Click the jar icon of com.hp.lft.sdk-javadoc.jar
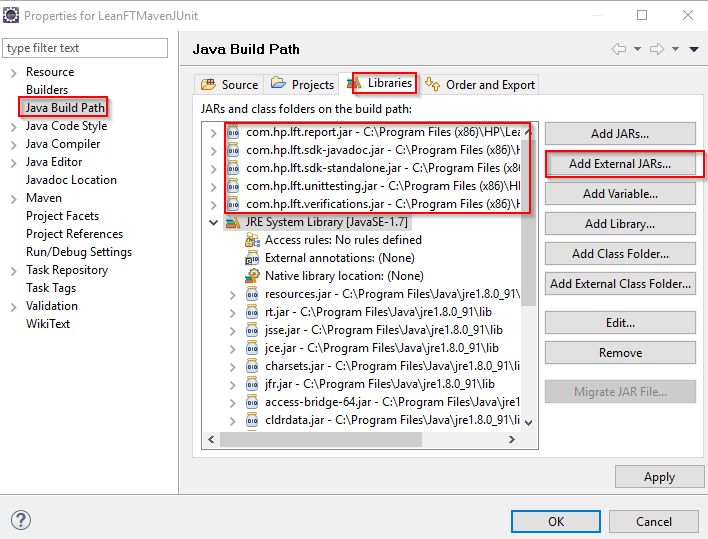The height and width of the screenshot is (539, 708). [x=233, y=150]
